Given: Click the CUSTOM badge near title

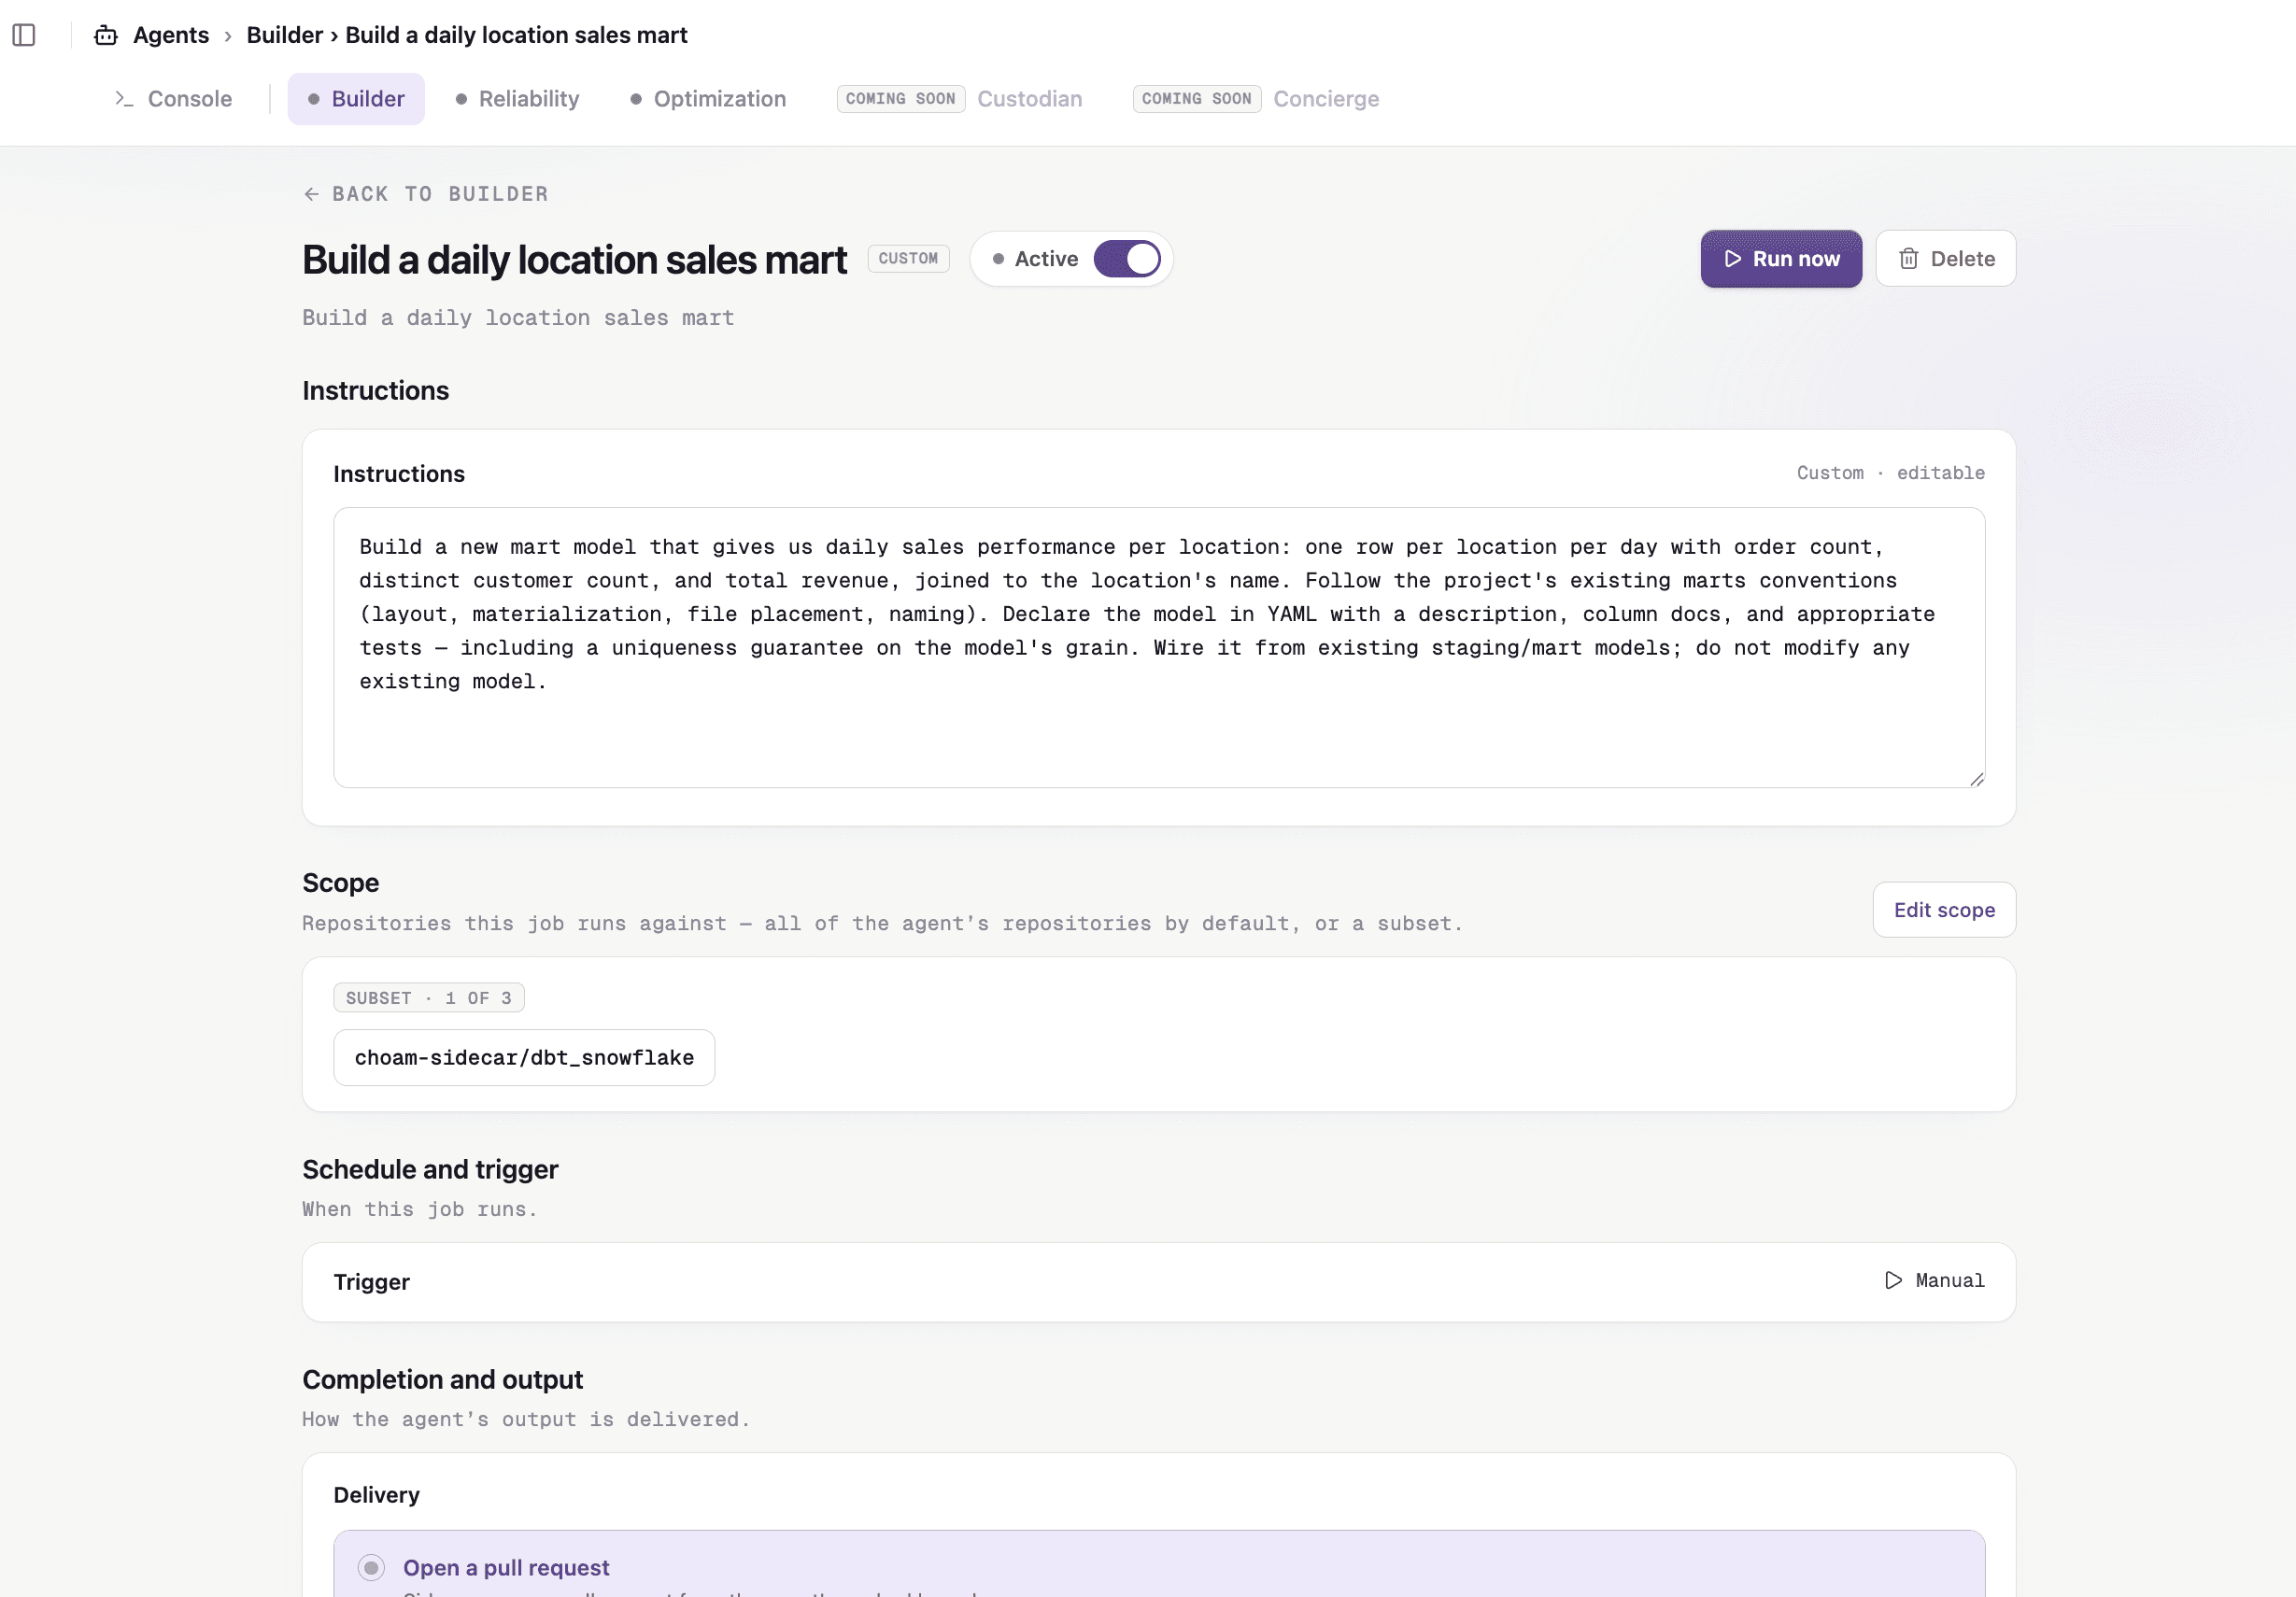Looking at the screenshot, I should point(908,259).
